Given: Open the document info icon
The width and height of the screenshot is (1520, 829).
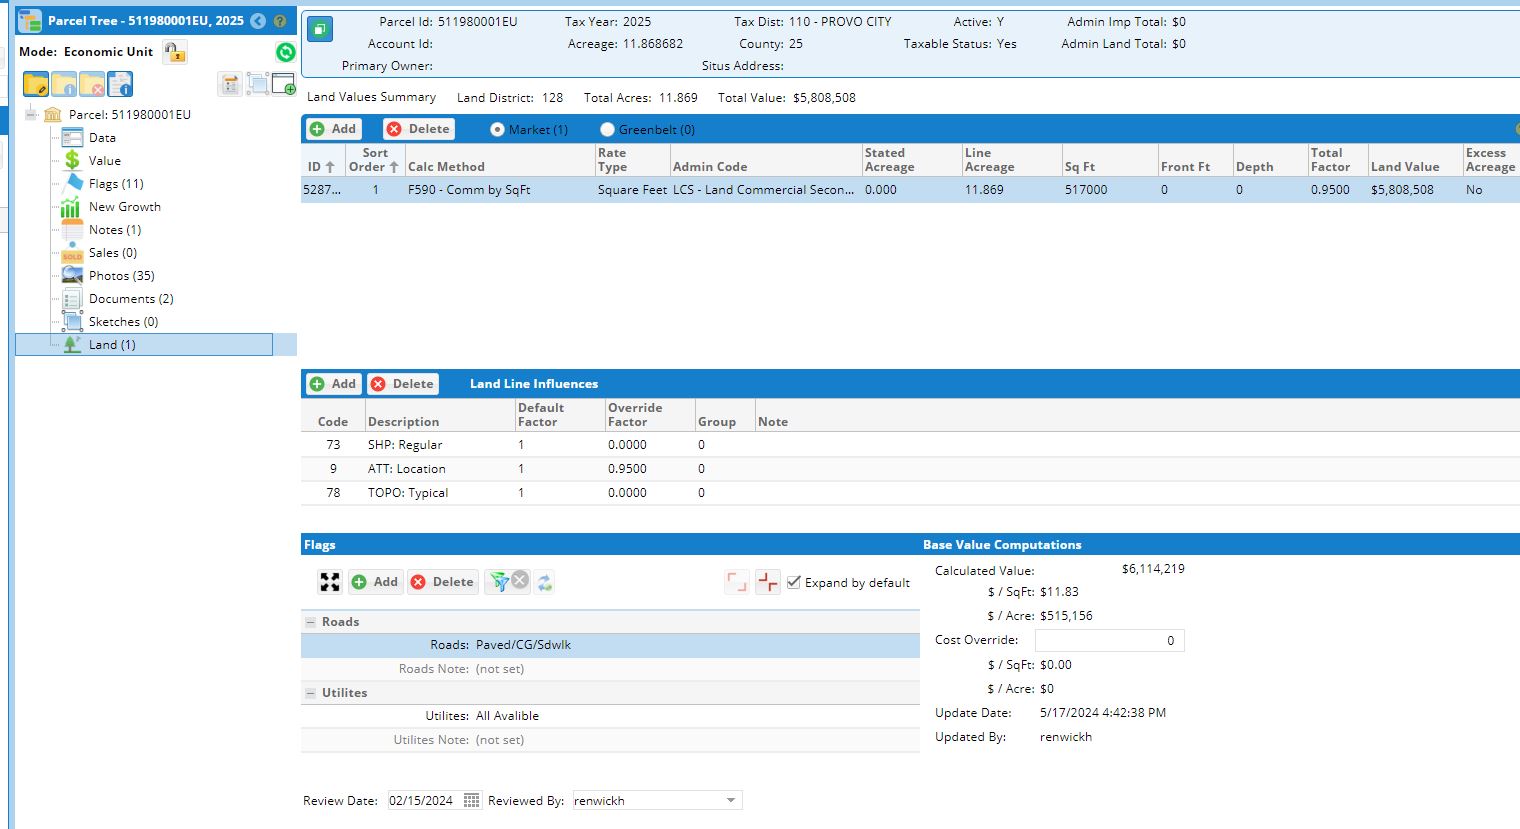Looking at the screenshot, I should [120, 85].
